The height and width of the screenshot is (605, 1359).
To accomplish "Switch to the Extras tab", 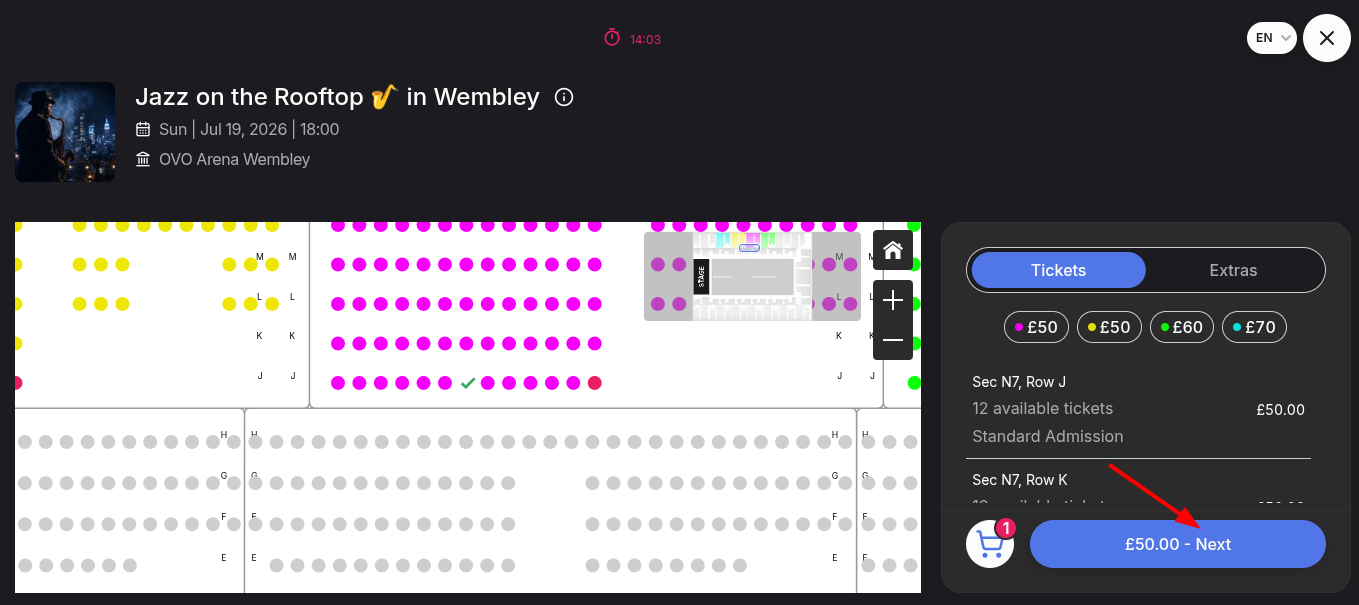I will [x=1233, y=270].
